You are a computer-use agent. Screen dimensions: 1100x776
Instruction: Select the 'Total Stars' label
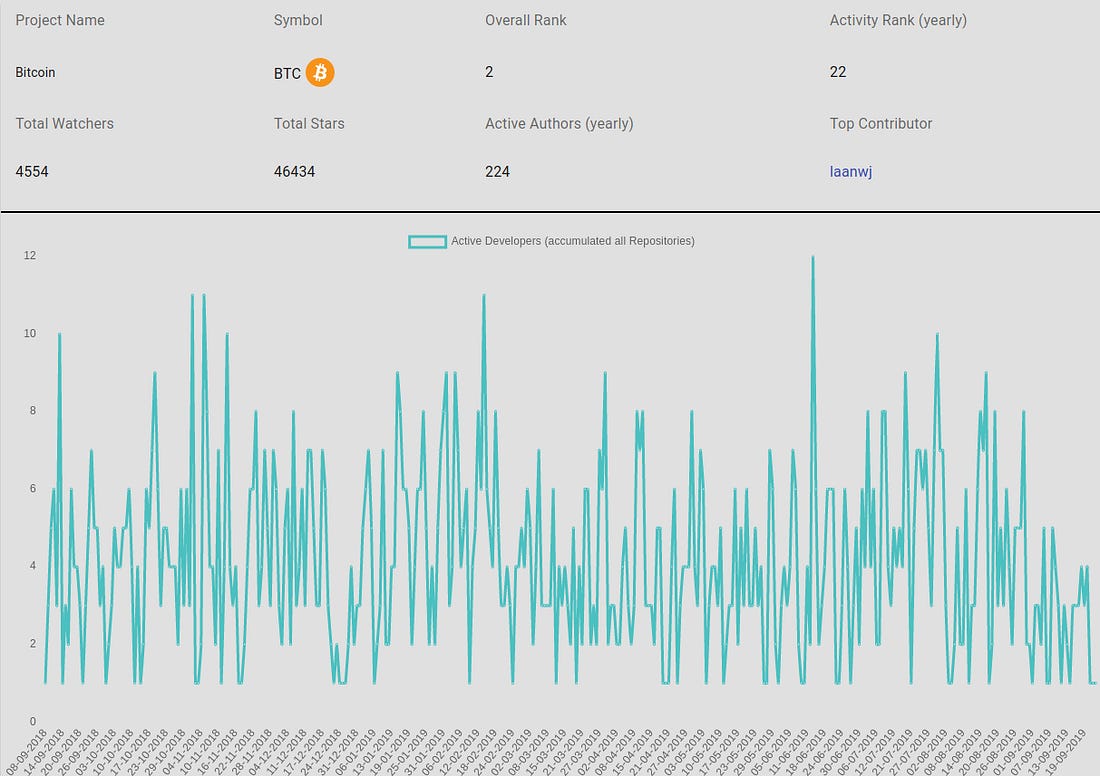point(309,123)
